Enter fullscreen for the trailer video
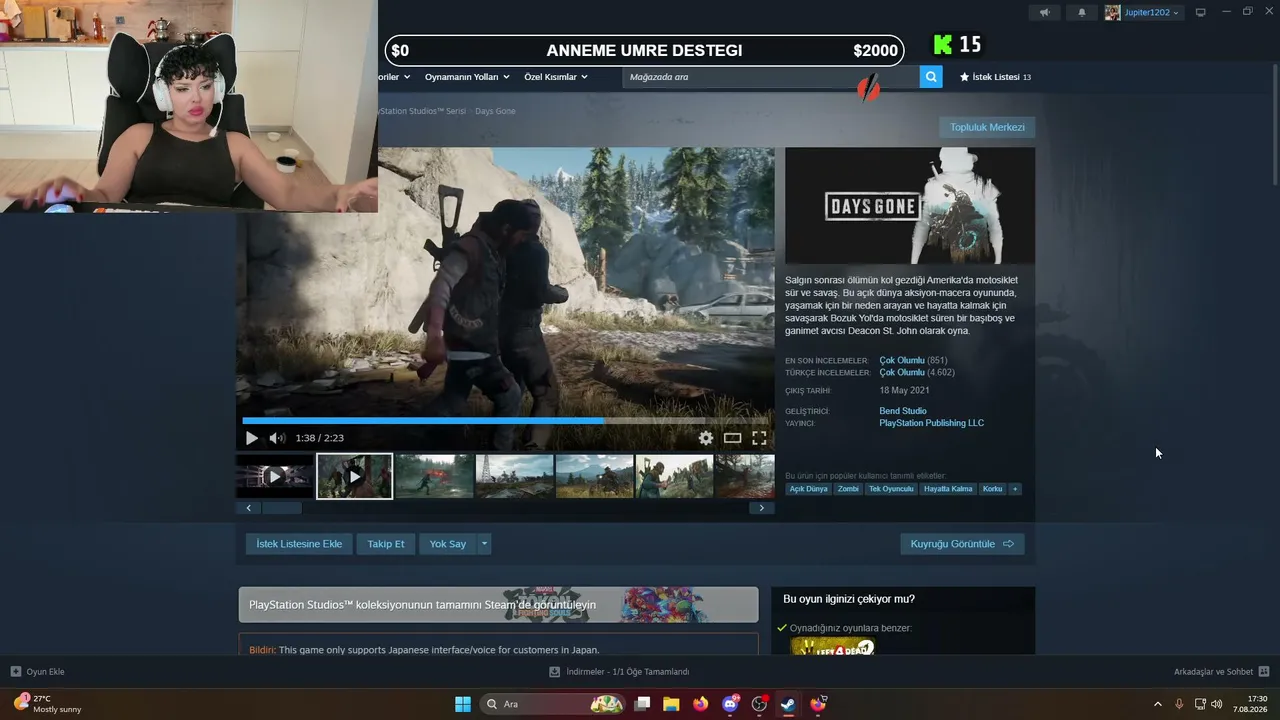Image resolution: width=1280 pixels, height=720 pixels. coord(759,438)
